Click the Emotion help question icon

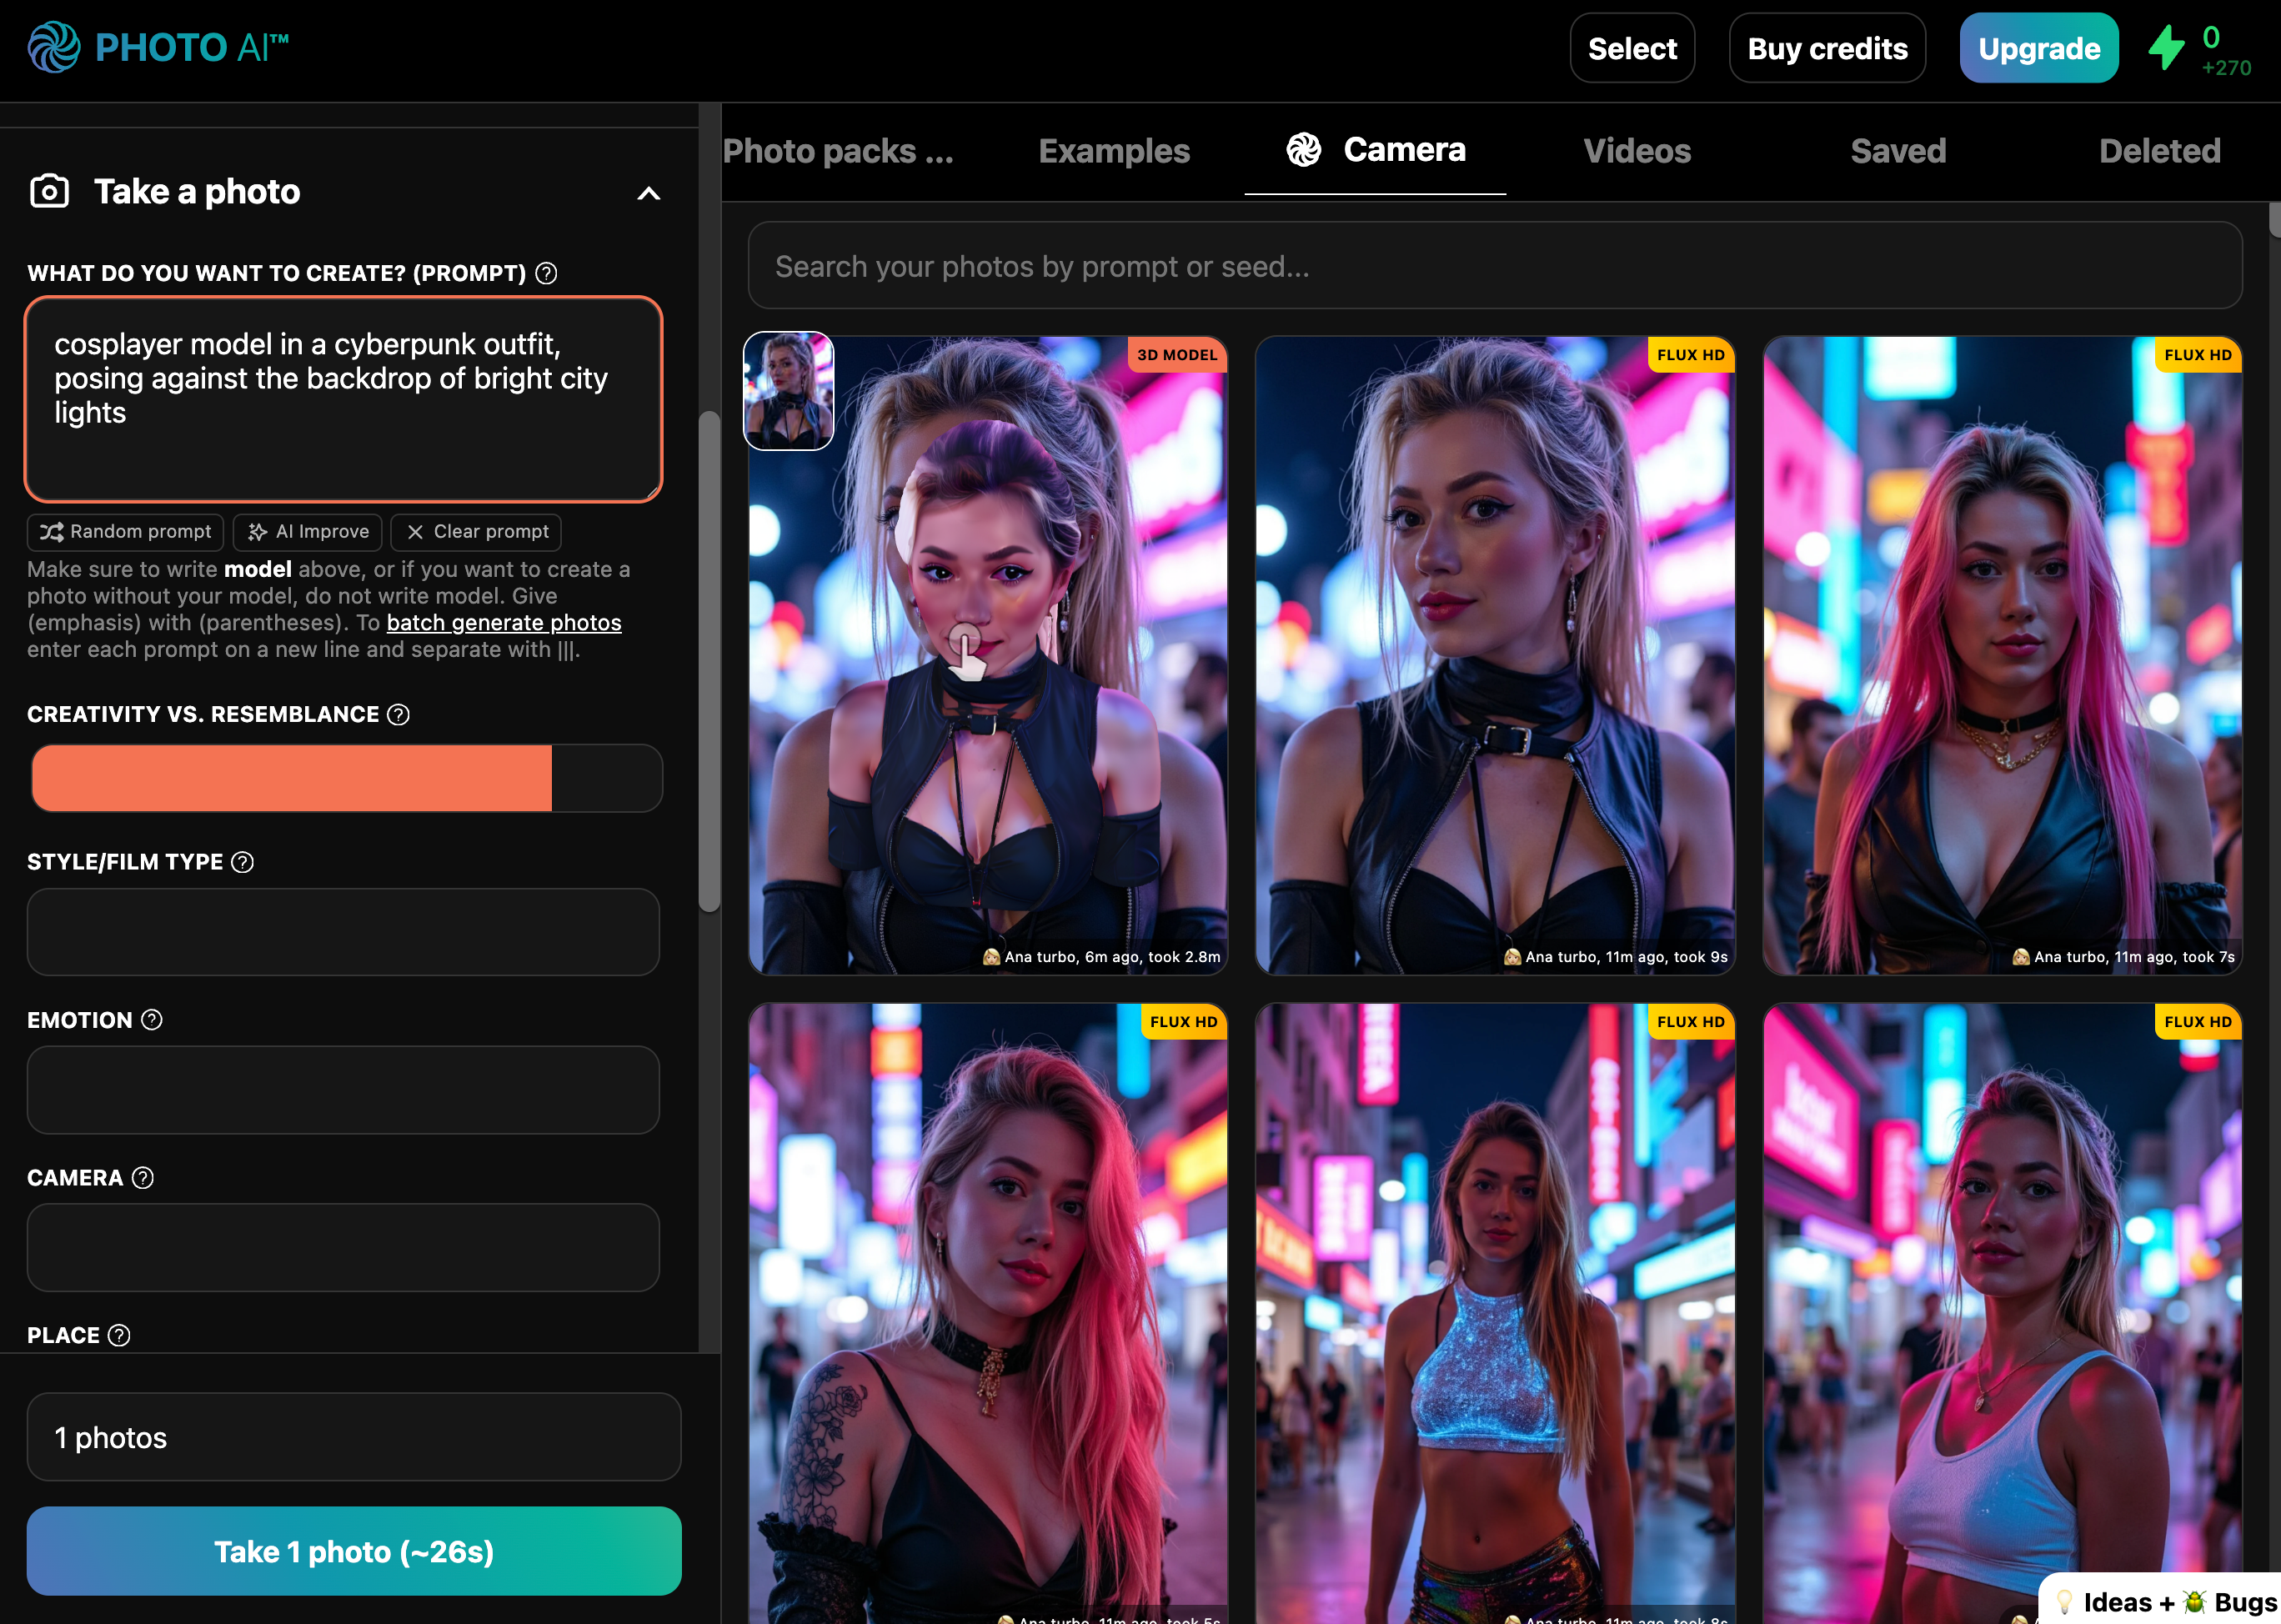[x=152, y=1020]
